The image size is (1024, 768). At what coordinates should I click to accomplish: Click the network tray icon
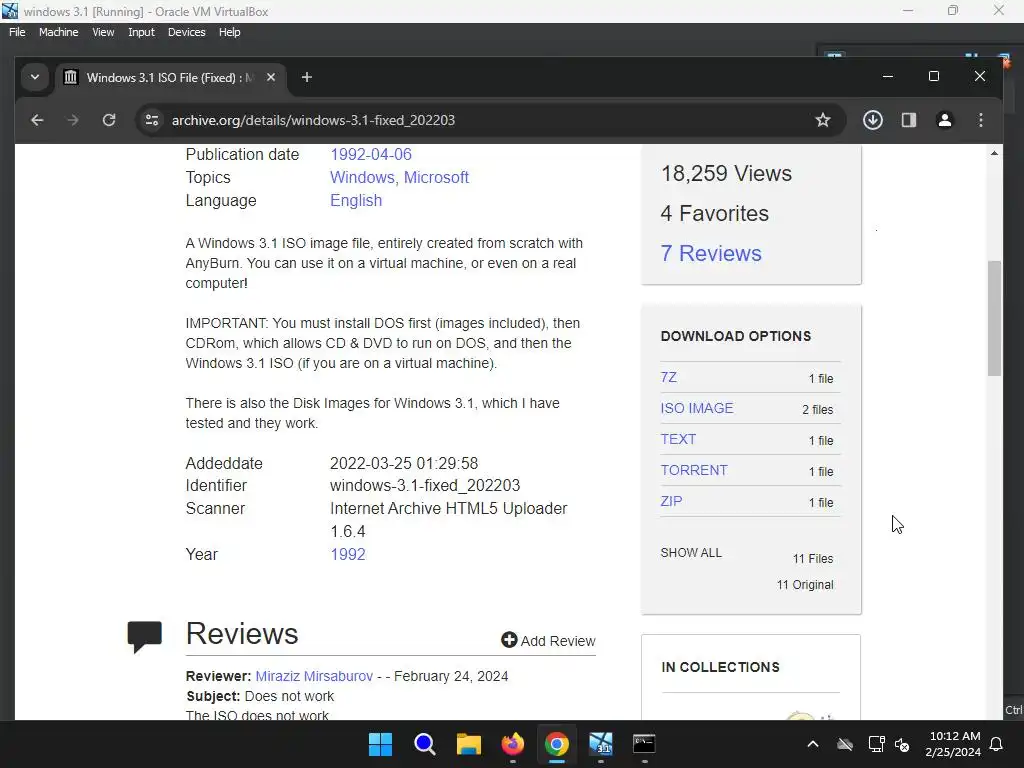tap(876, 744)
